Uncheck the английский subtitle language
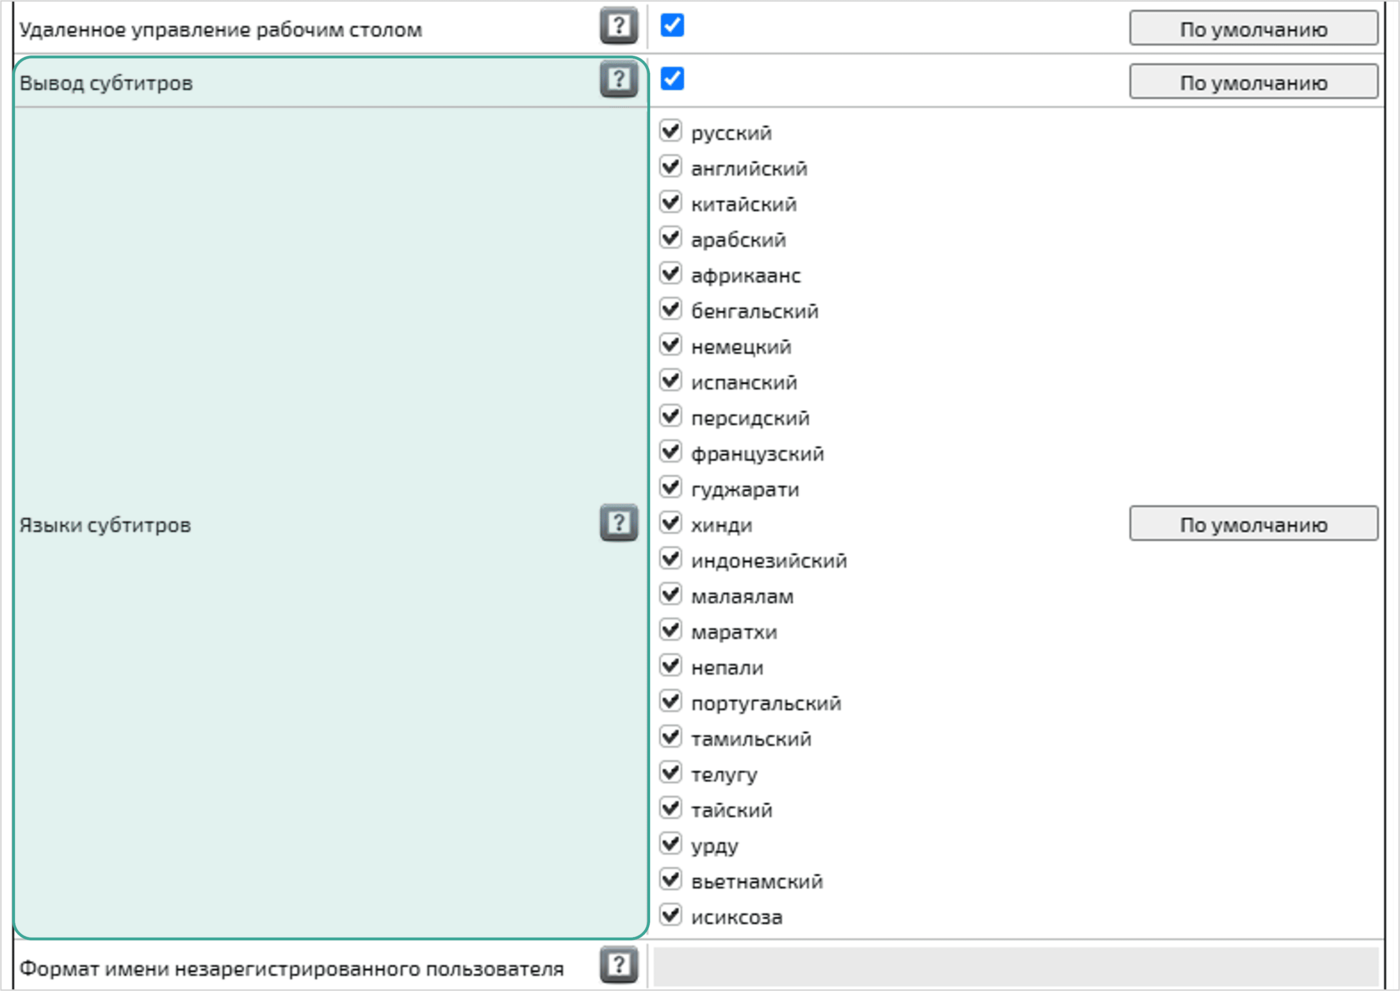This screenshot has width=1400, height=991. point(671,167)
